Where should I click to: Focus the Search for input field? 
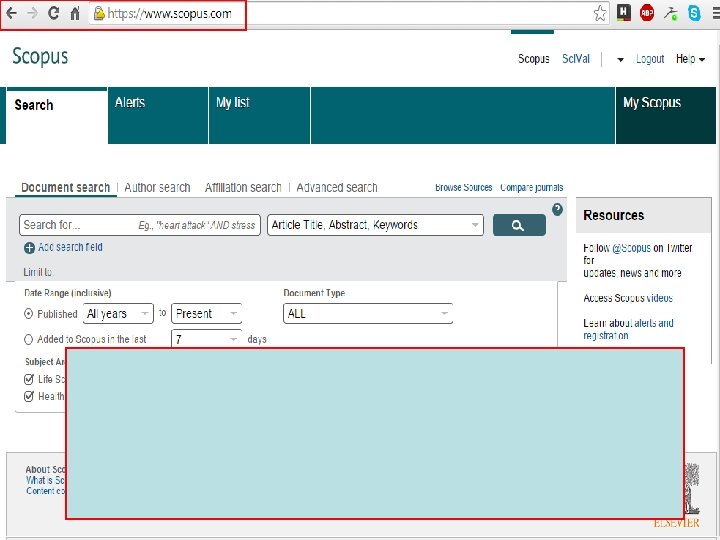coord(140,225)
